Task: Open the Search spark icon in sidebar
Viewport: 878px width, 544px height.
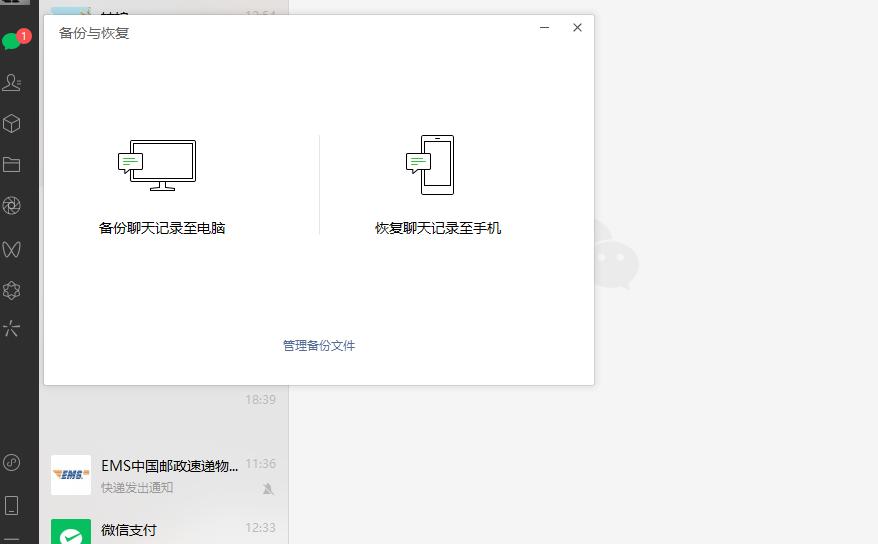Action: (x=11, y=328)
